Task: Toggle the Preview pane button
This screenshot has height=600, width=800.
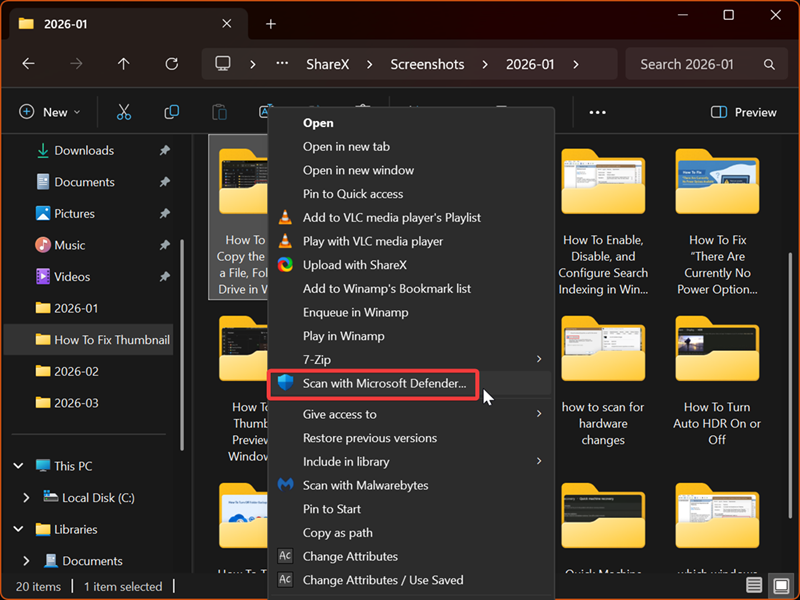Action: point(743,112)
